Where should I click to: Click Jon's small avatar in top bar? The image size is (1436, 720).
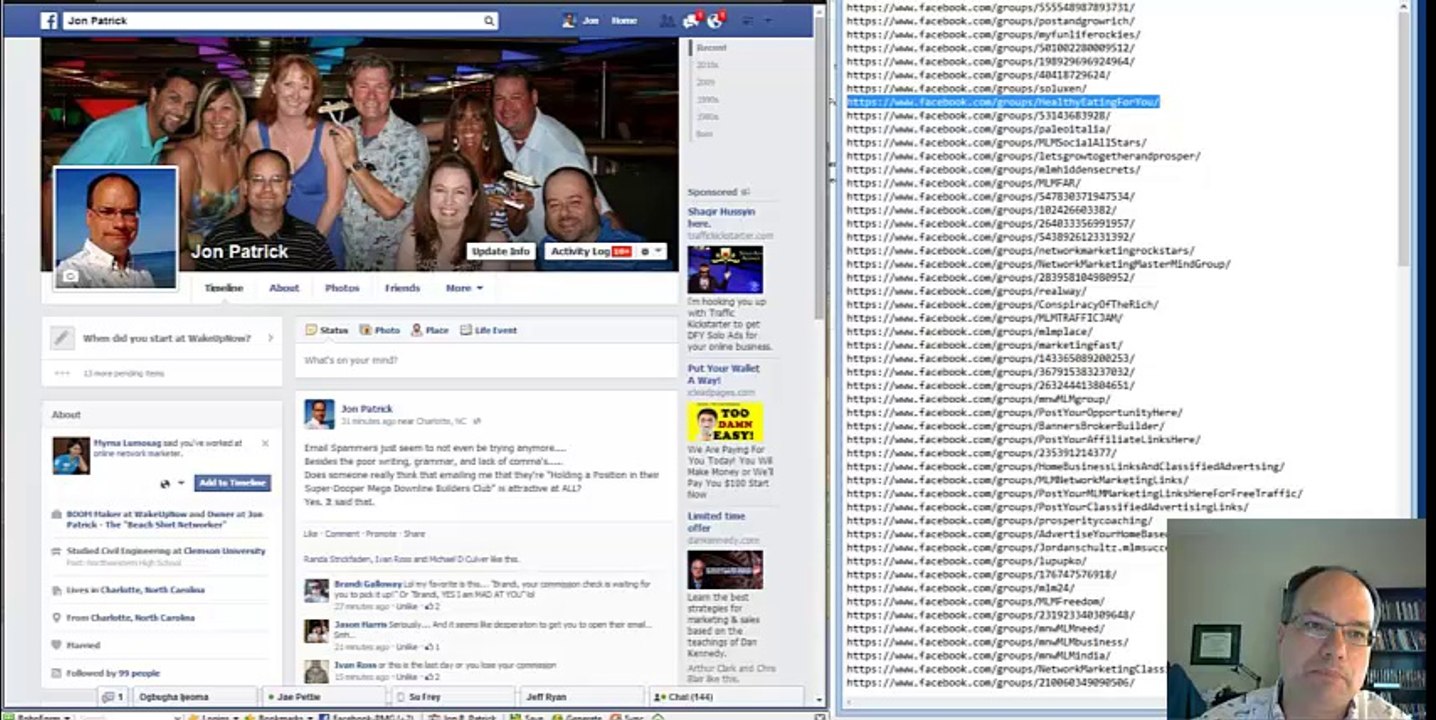pyautogui.click(x=569, y=20)
